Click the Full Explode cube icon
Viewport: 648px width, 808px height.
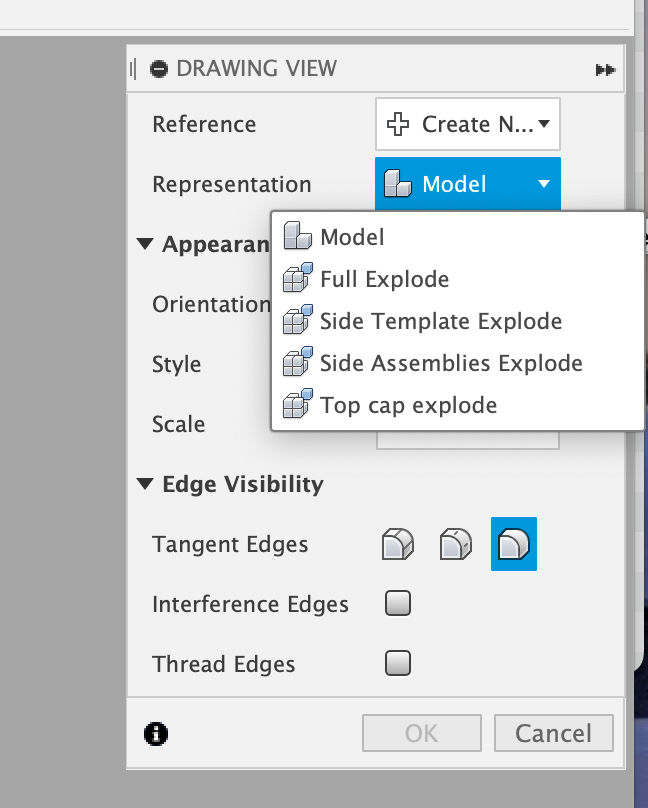[298, 278]
